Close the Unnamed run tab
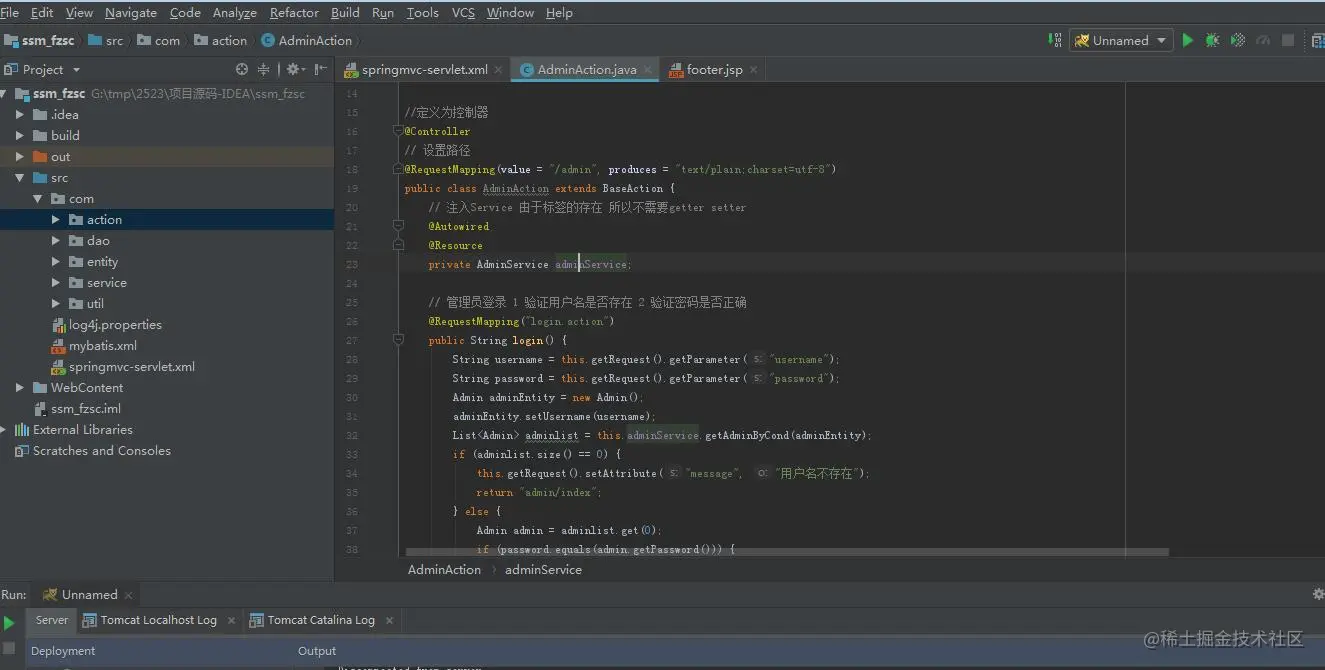Viewport: 1325px width, 670px height. pyautogui.click(x=128, y=595)
